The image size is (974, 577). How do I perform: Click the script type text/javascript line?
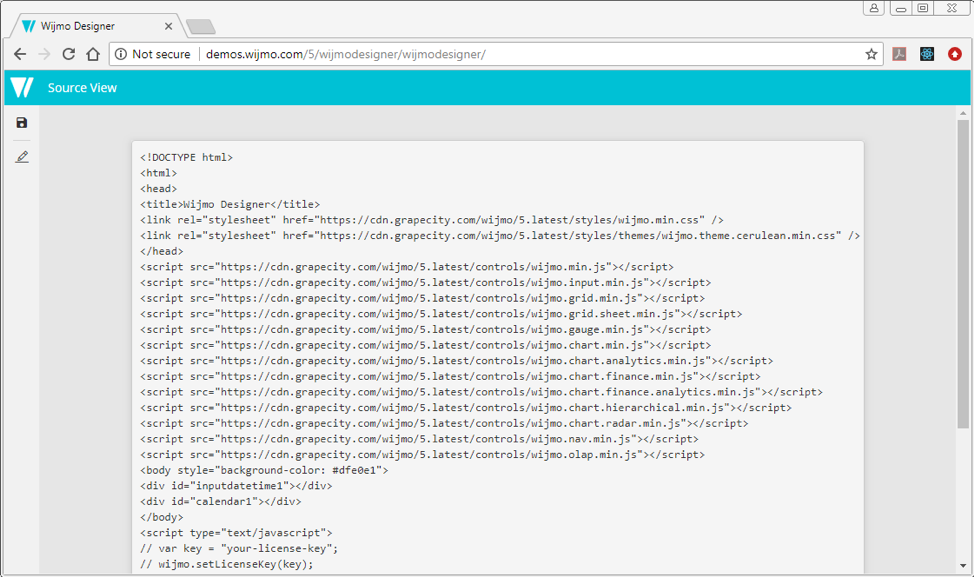click(236, 533)
